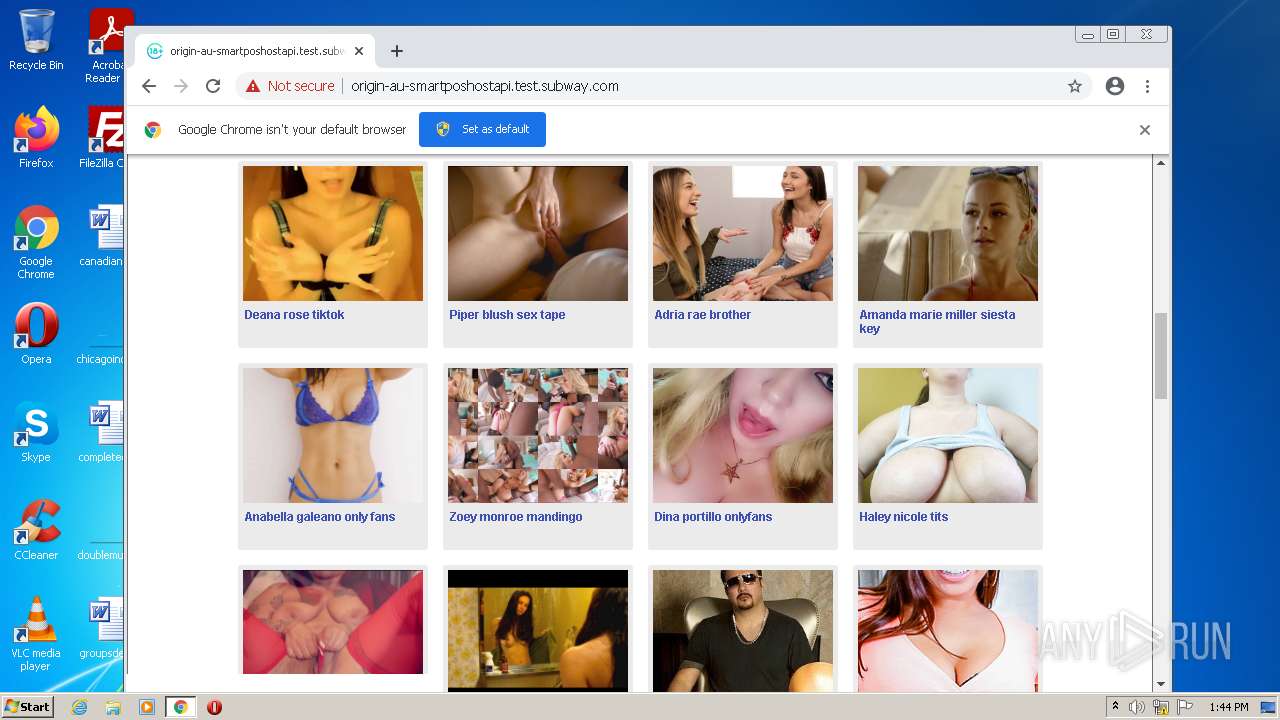Click the taskbar clock showing 1:44 PM
The width and height of the screenshot is (1280, 720).
click(x=1228, y=707)
